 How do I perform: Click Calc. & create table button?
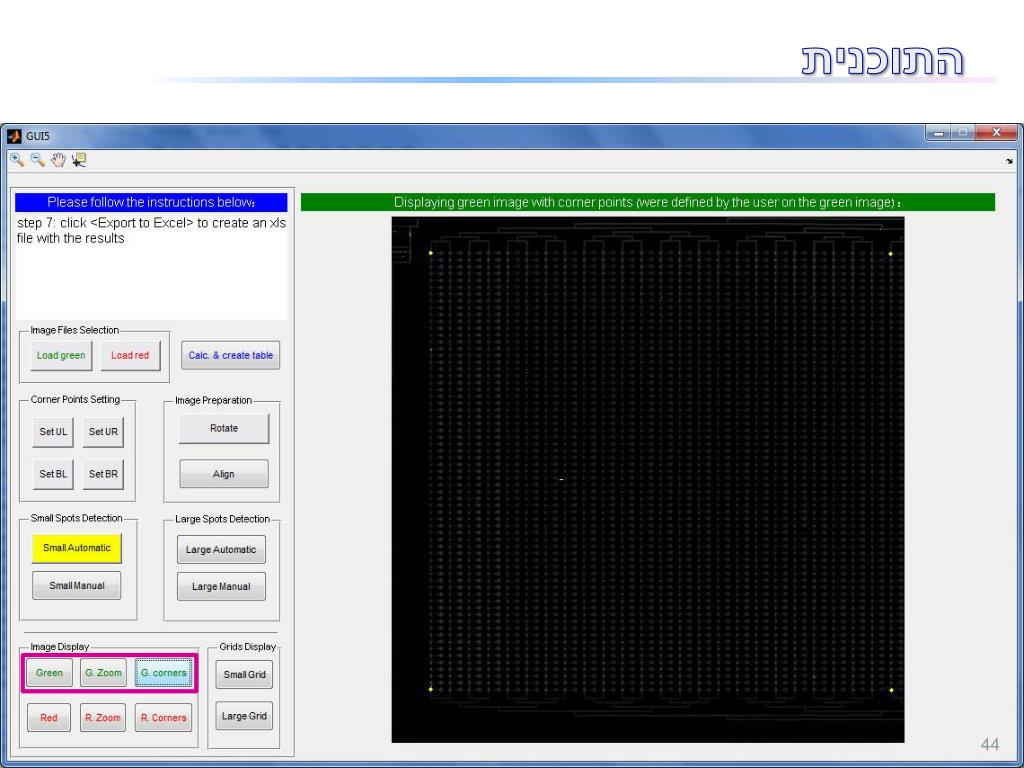(231, 355)
